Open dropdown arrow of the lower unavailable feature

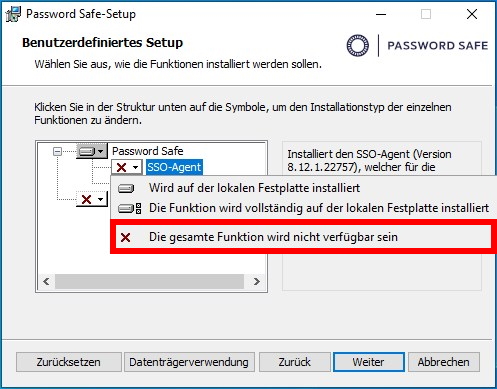[x=101, y=199]
